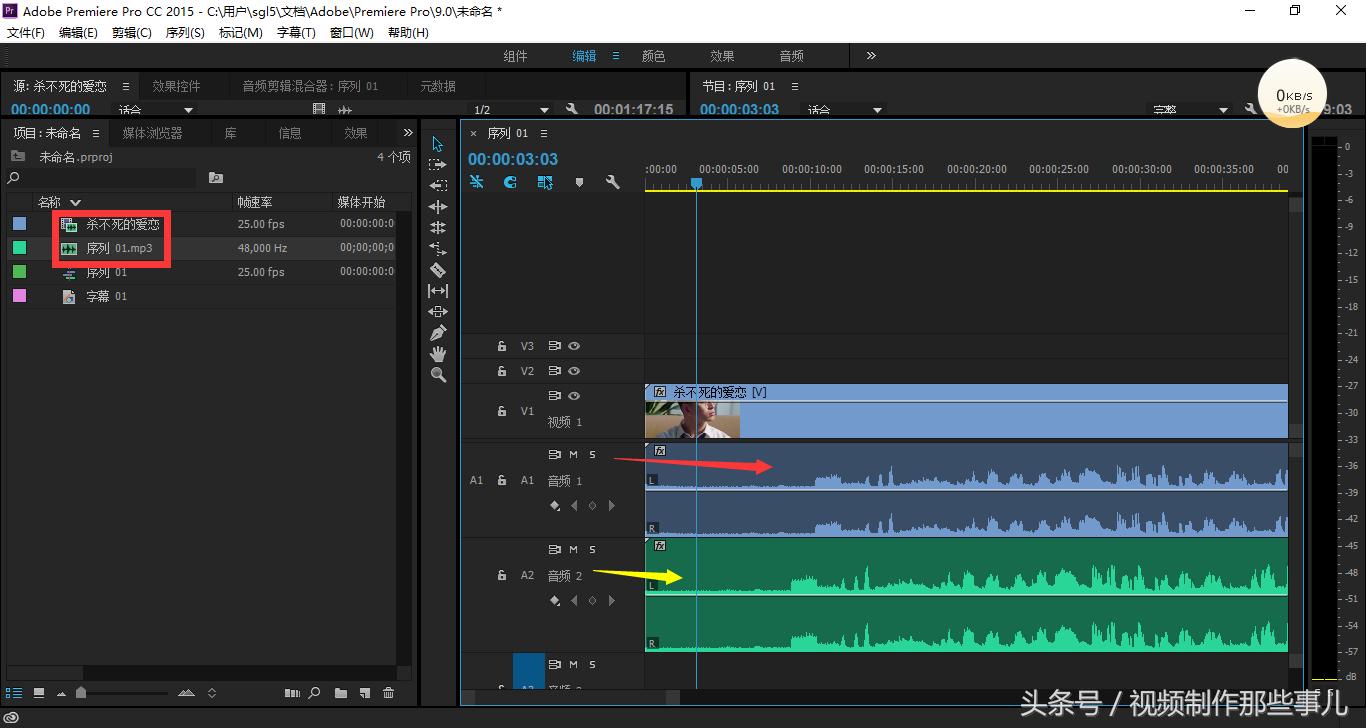Select the Razor tool

pos(437,270)
